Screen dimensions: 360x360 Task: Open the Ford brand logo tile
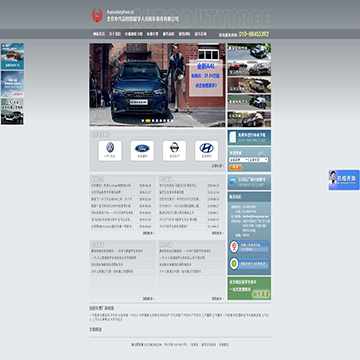[142, 151]
